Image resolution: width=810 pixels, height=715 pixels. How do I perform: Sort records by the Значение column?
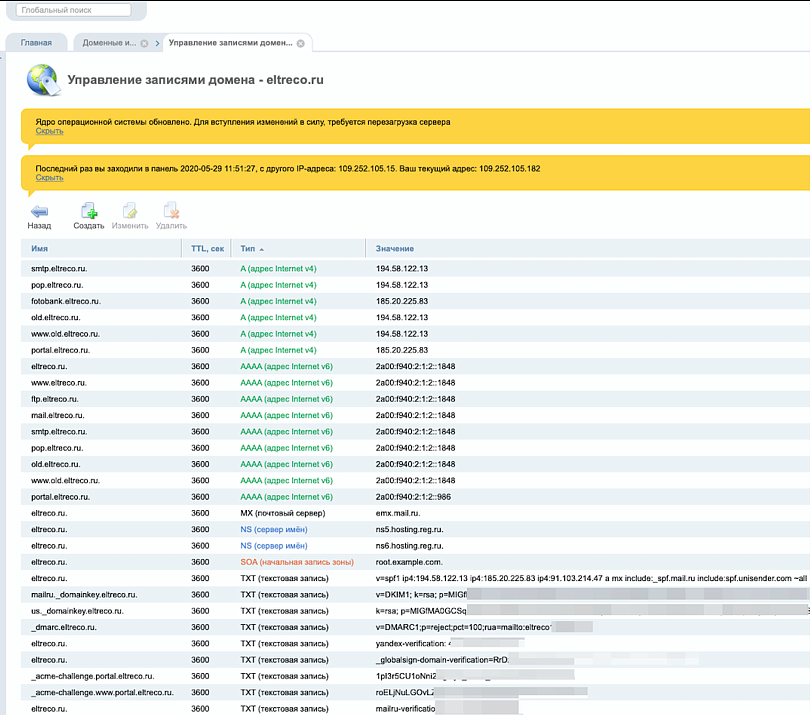pyautogui.click(x=394, y=248)
